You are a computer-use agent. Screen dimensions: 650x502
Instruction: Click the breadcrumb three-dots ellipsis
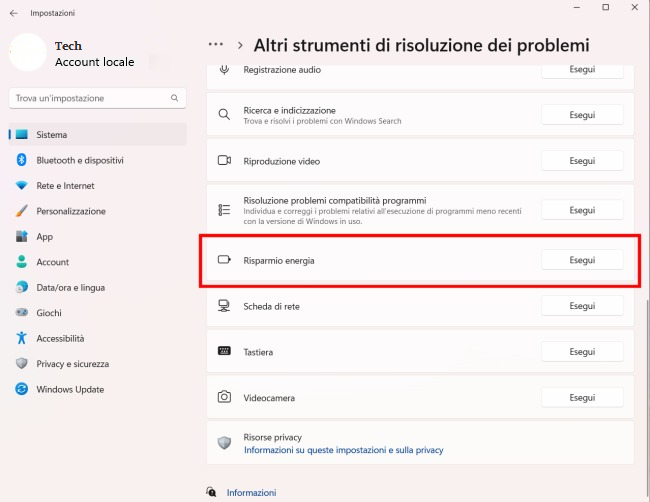215,45
